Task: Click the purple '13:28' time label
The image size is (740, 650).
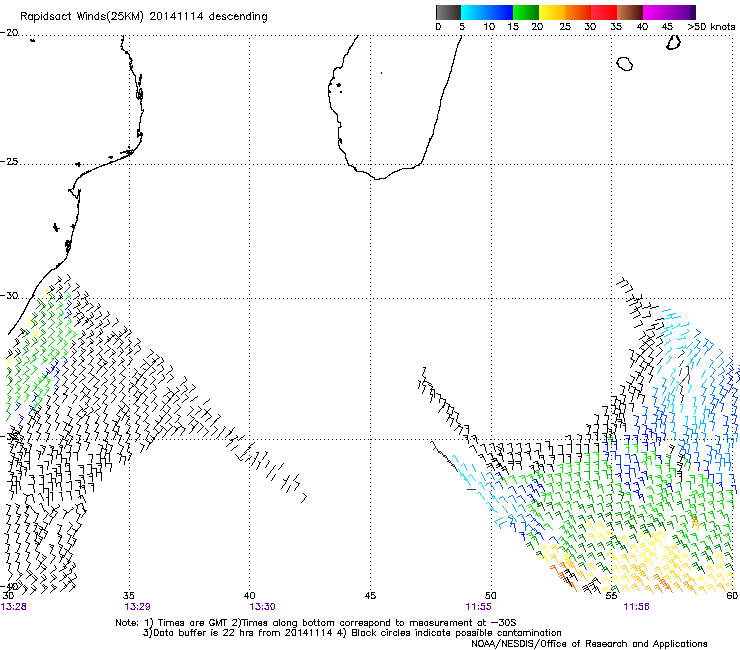Action: tap(14, 607)
